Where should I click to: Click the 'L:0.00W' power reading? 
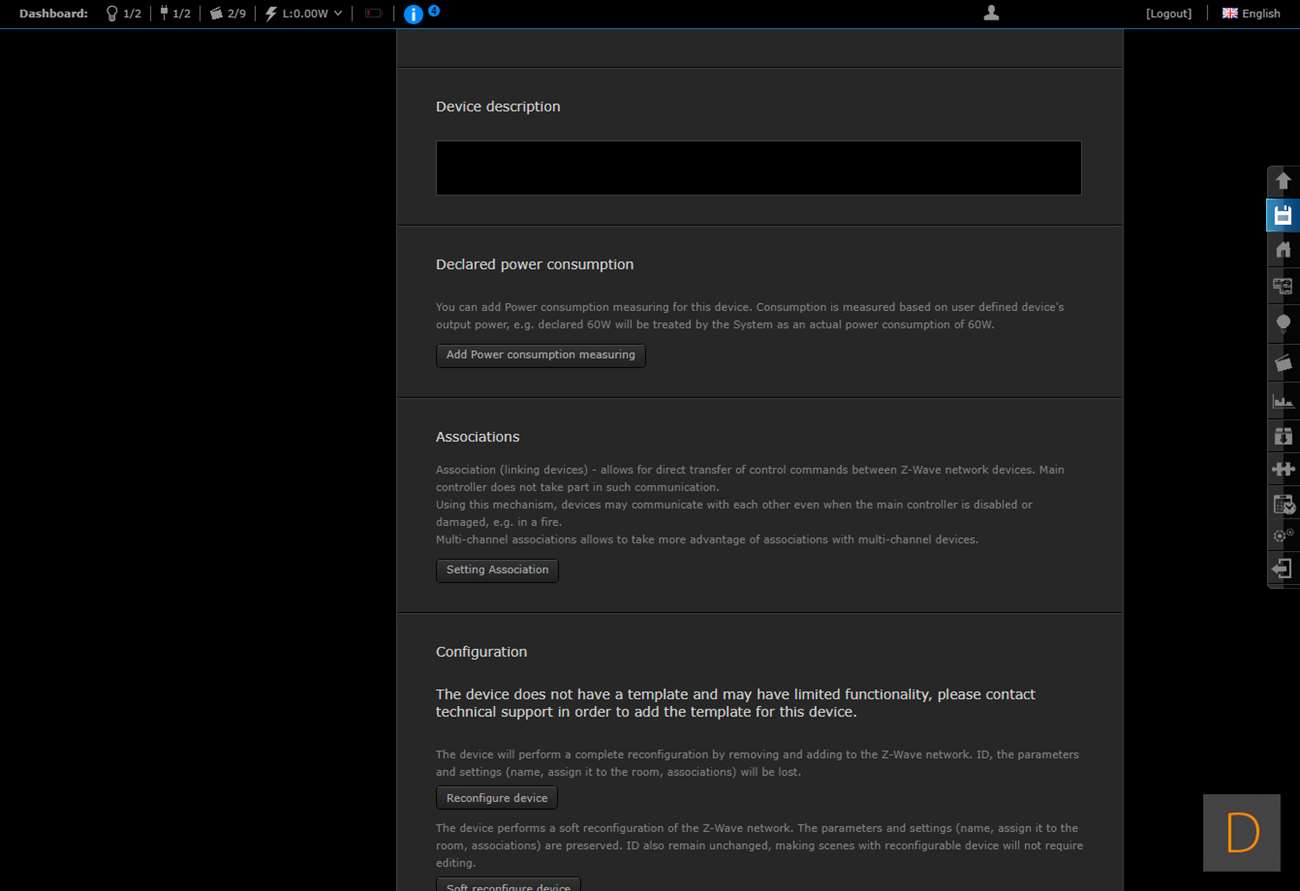point(305,14)
